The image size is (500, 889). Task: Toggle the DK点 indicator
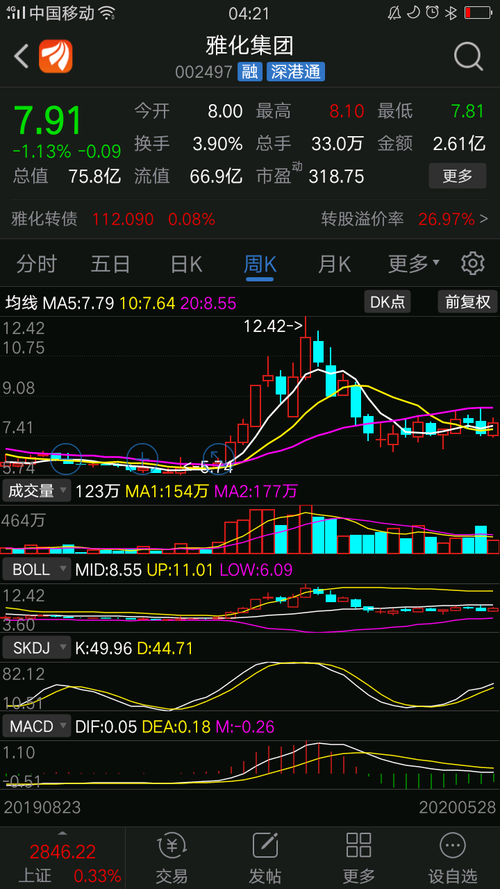[387, 302]
